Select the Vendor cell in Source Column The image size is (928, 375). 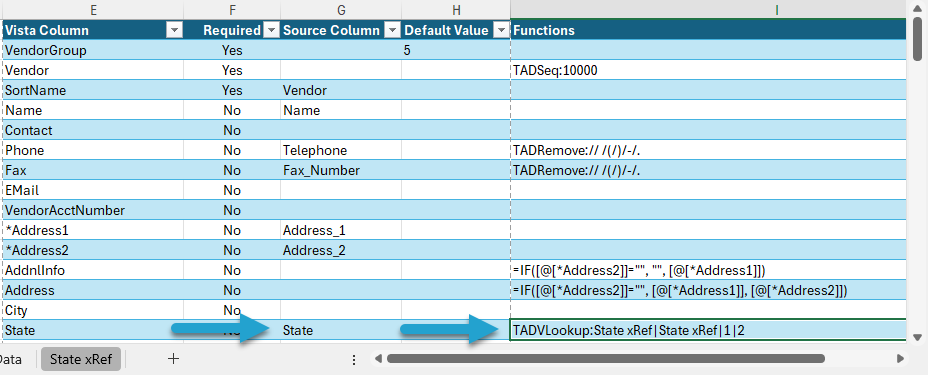coord(341,90)
